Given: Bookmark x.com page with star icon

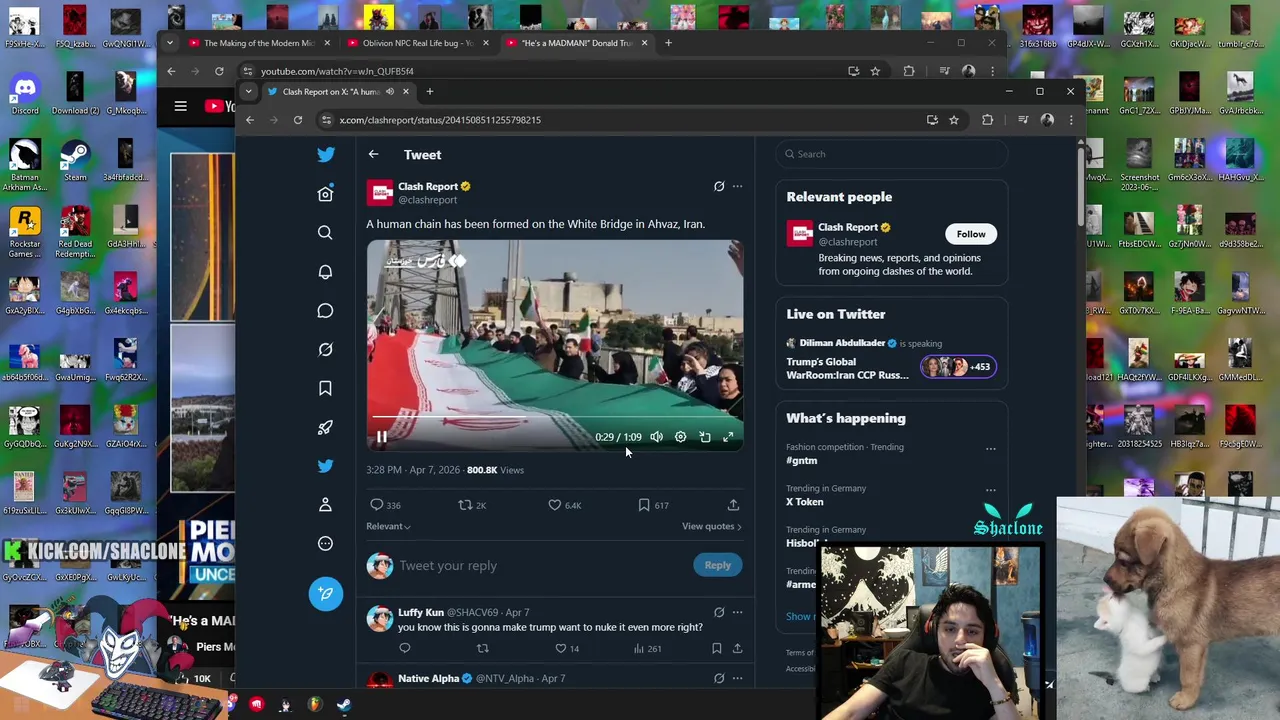Looking at the screenshot, I should coord(954,120).
